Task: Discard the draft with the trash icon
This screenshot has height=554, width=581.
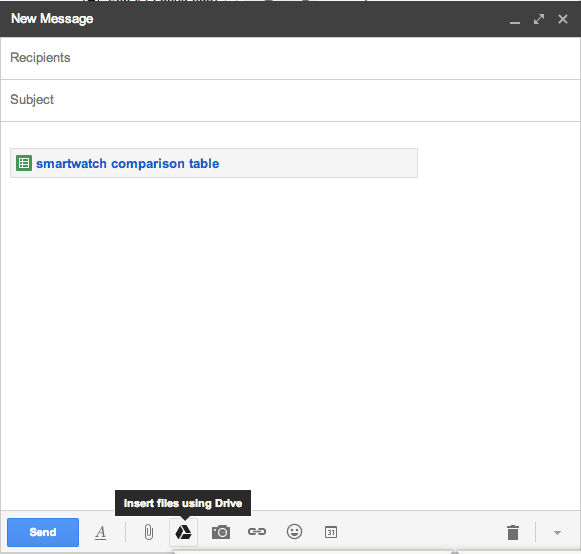Action: click(513, 533)
